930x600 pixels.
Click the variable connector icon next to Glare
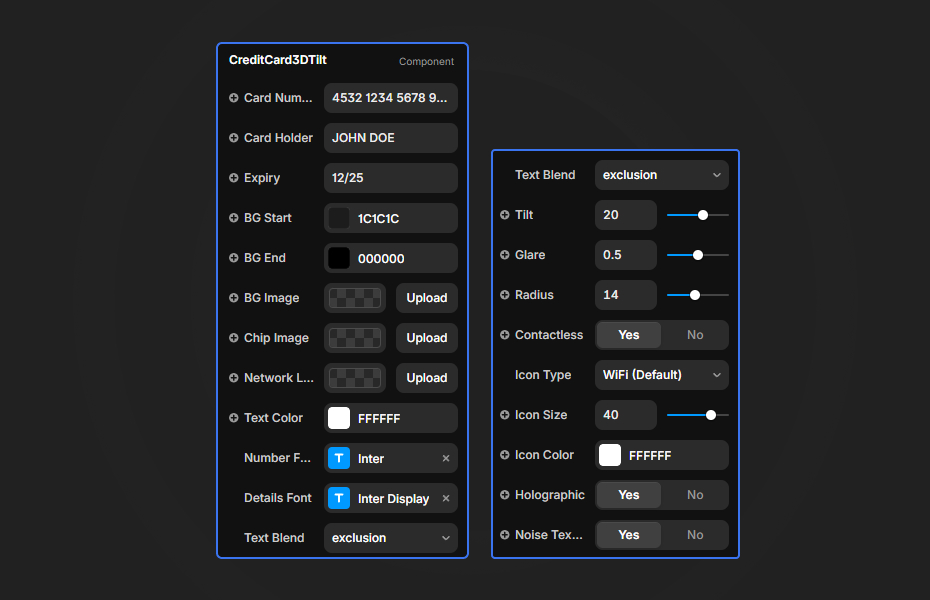pos(506,255)
